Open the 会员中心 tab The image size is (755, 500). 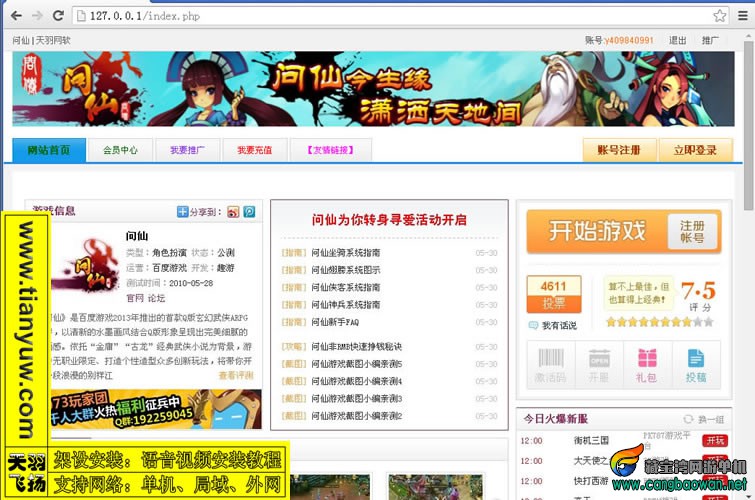120,150
